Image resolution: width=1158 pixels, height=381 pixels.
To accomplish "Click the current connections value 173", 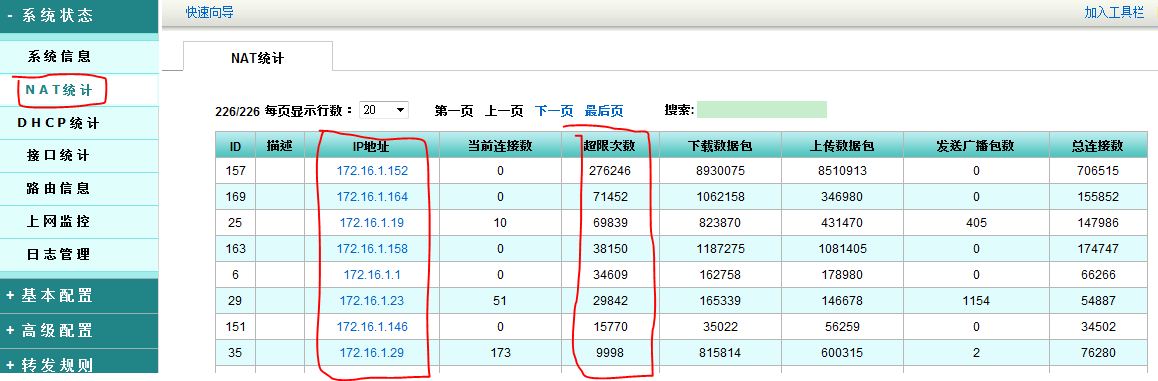I will coord(500,353).
